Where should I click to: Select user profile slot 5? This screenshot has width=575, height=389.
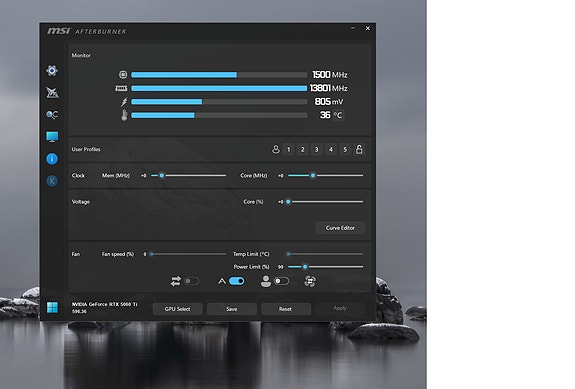(345, 149)
